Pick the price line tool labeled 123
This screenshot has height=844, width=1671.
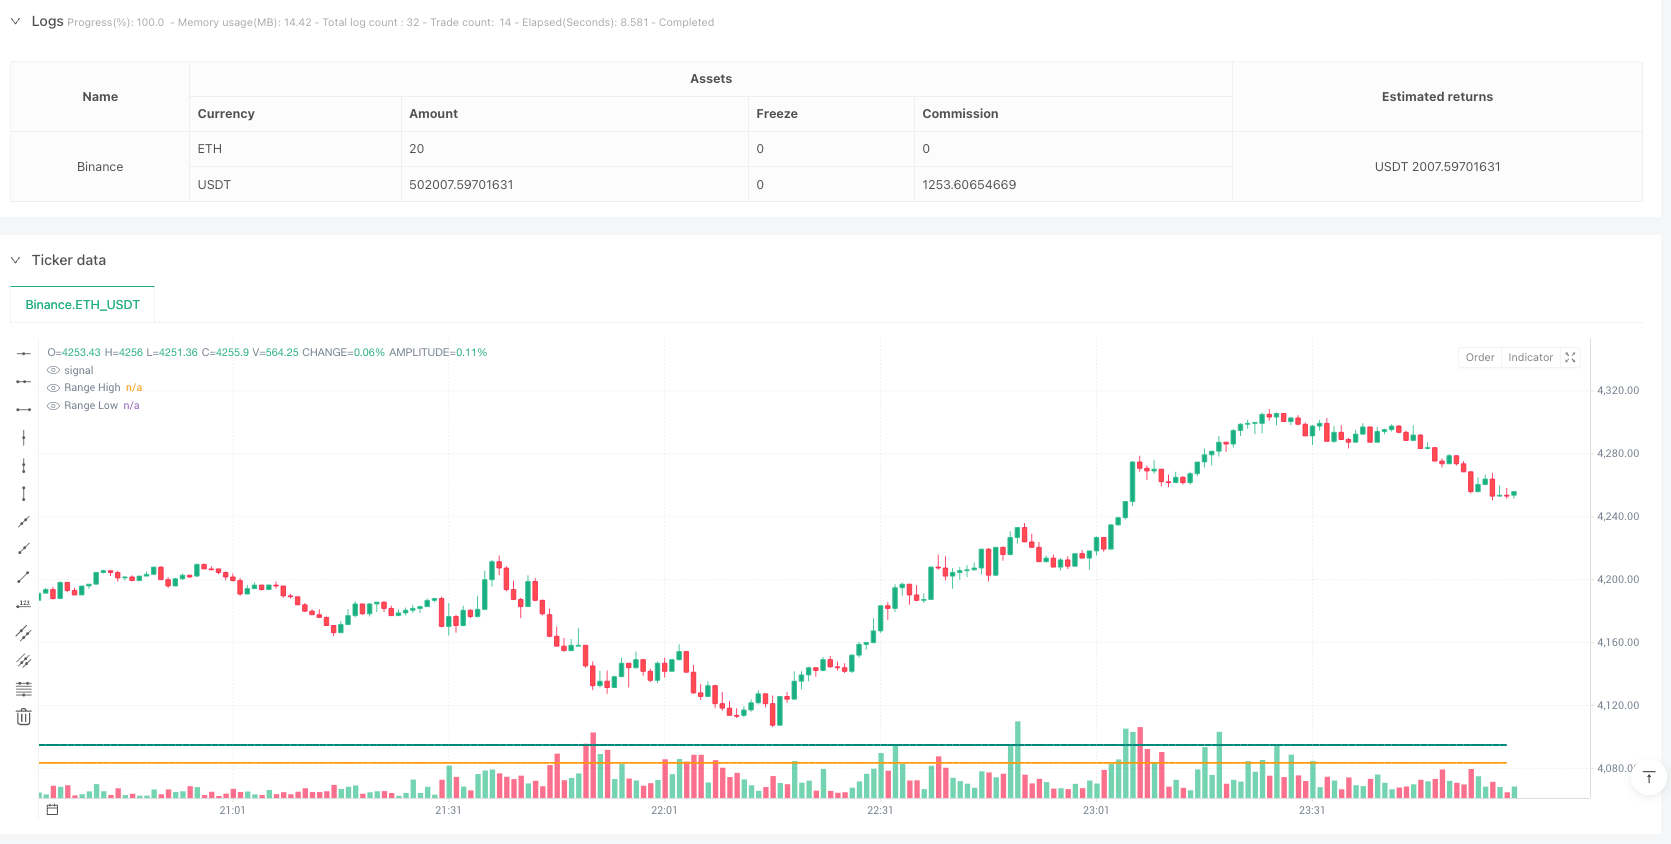(x=23, y=604)
